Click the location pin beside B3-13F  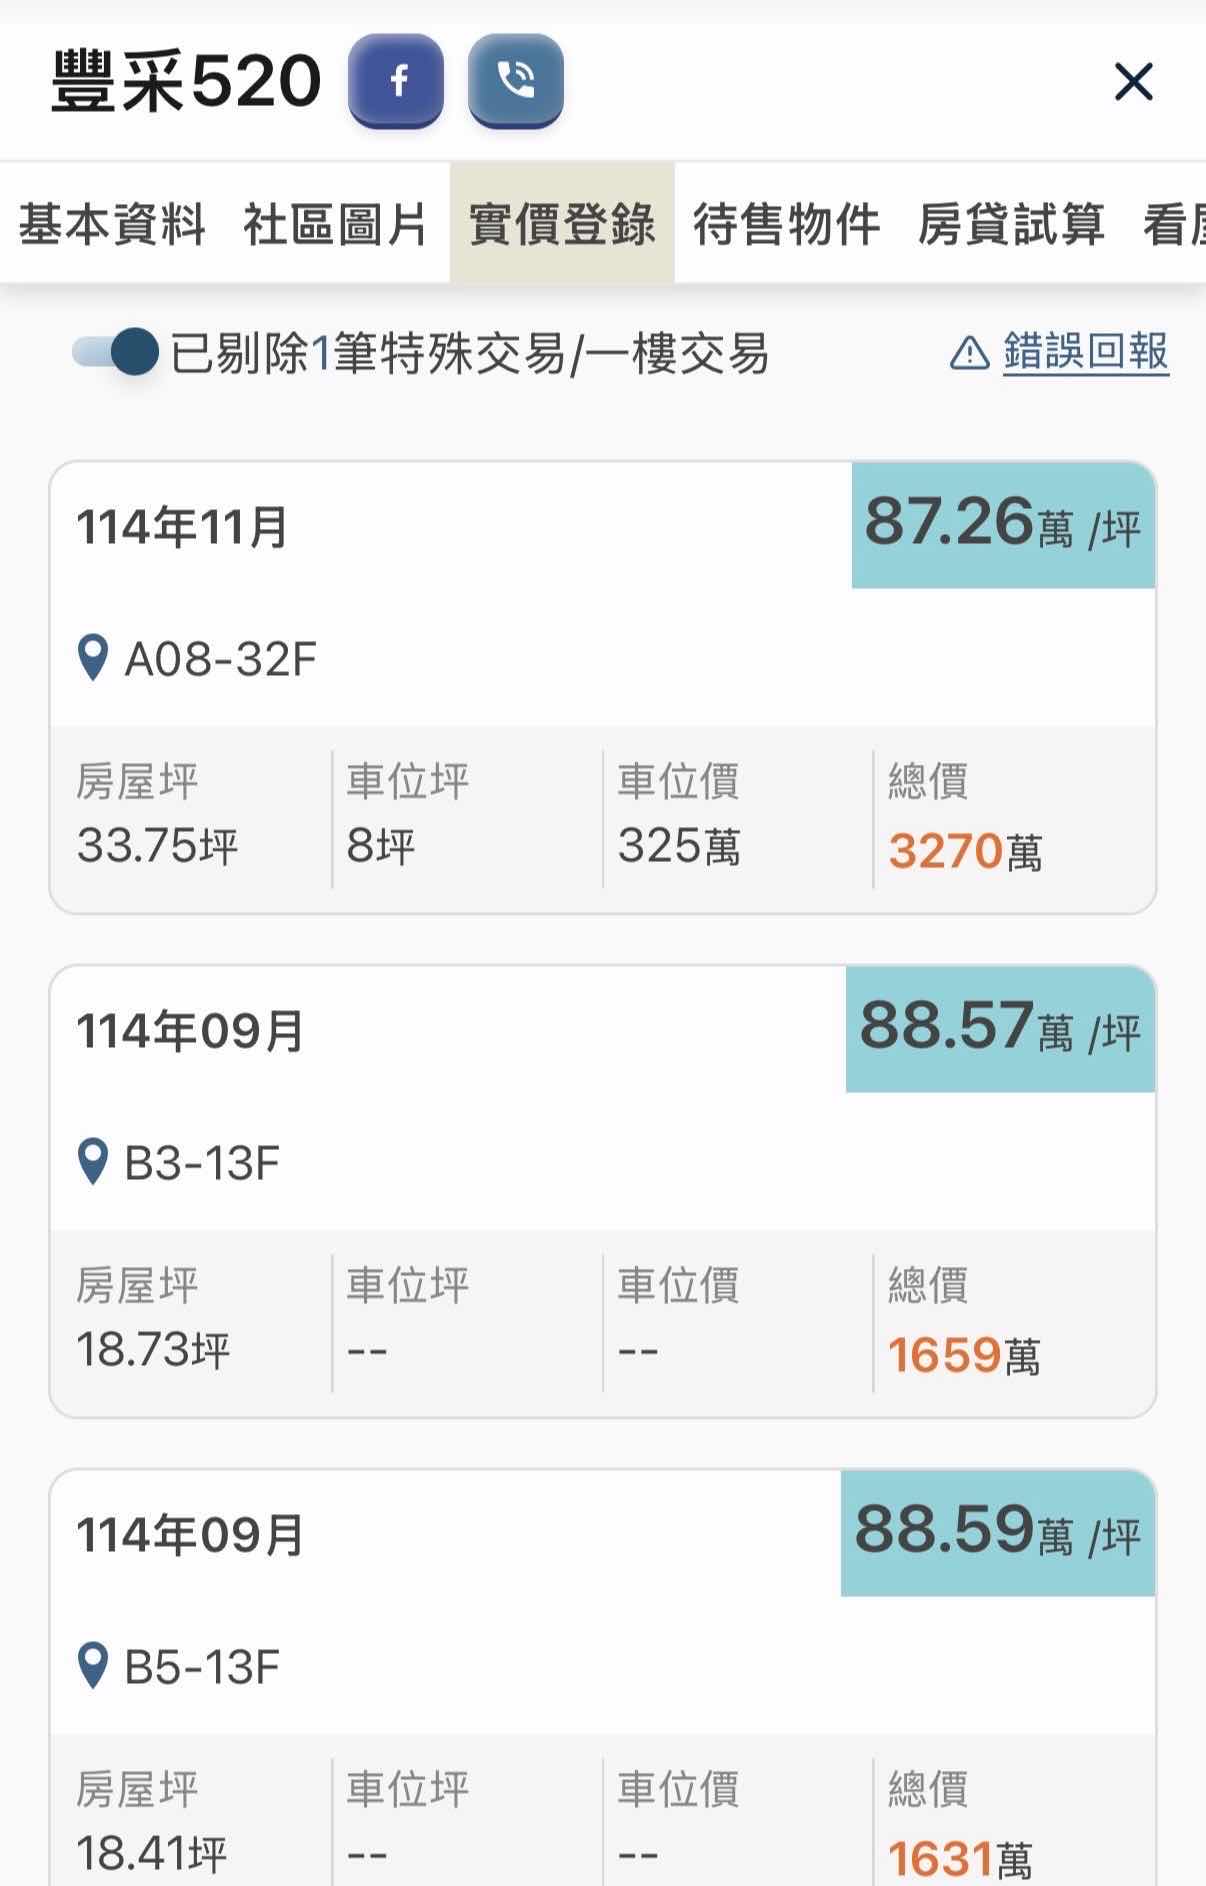93,1163
